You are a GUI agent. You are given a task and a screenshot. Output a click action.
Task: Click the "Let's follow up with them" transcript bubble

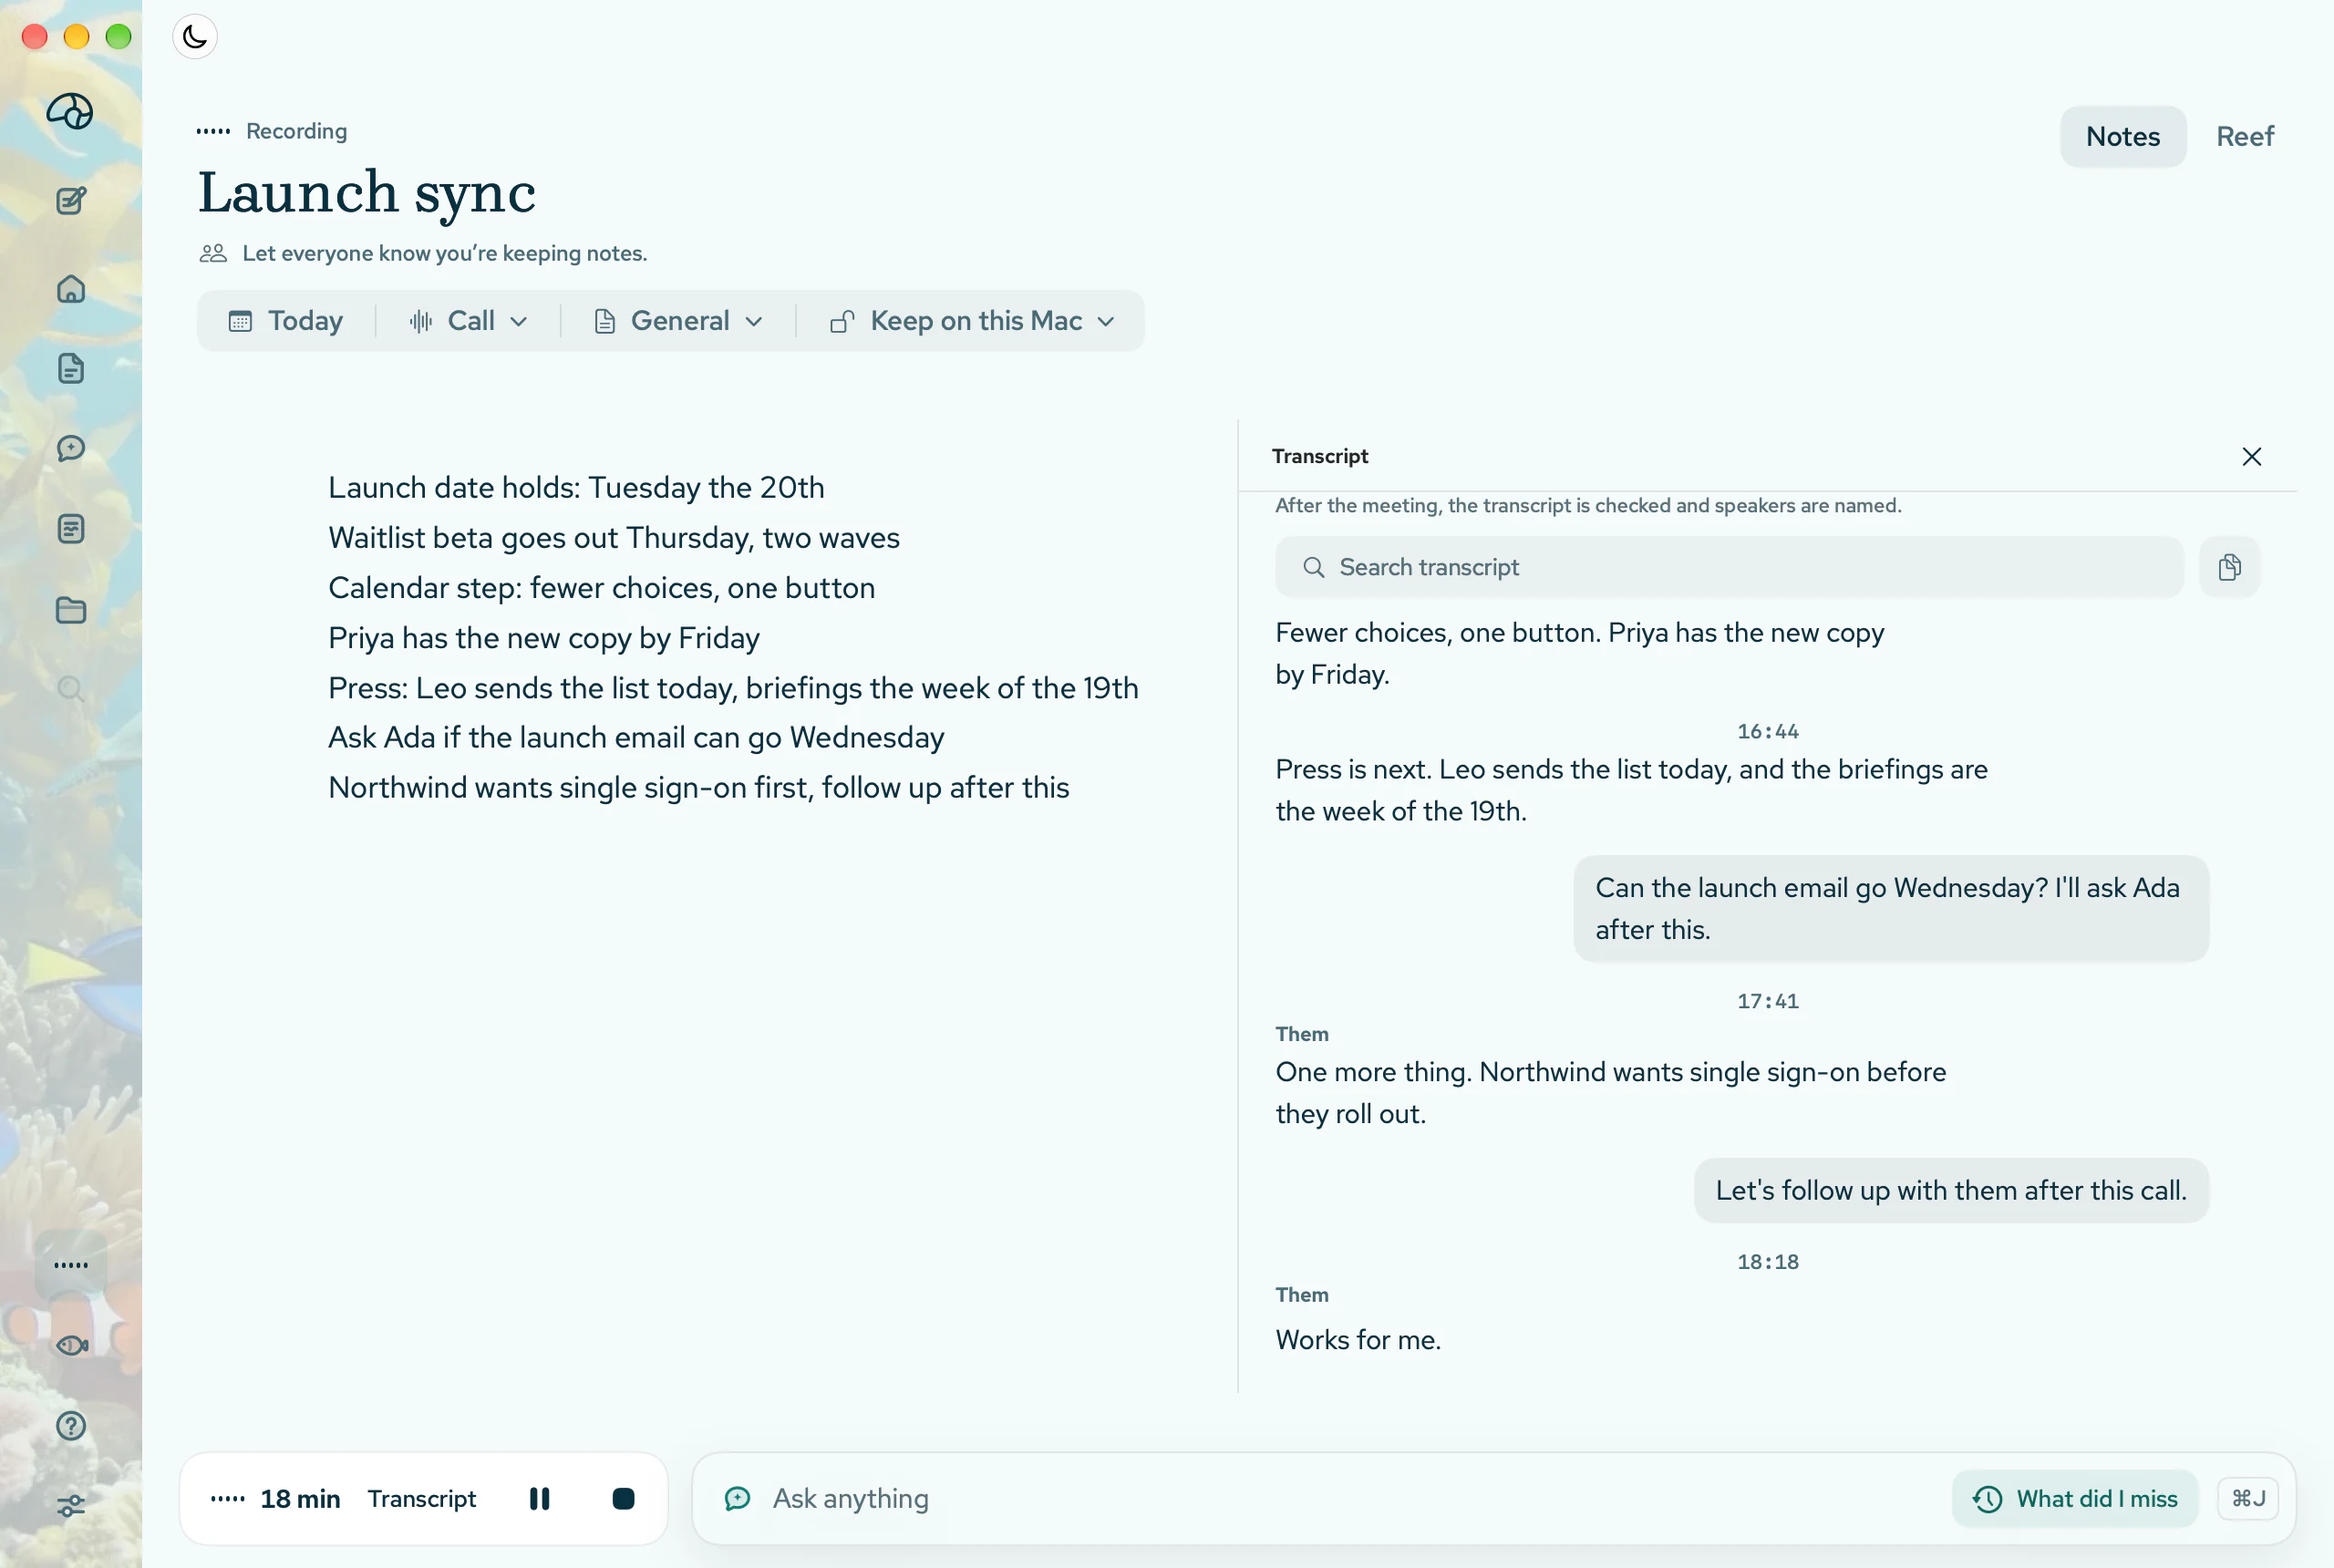1951,1190
